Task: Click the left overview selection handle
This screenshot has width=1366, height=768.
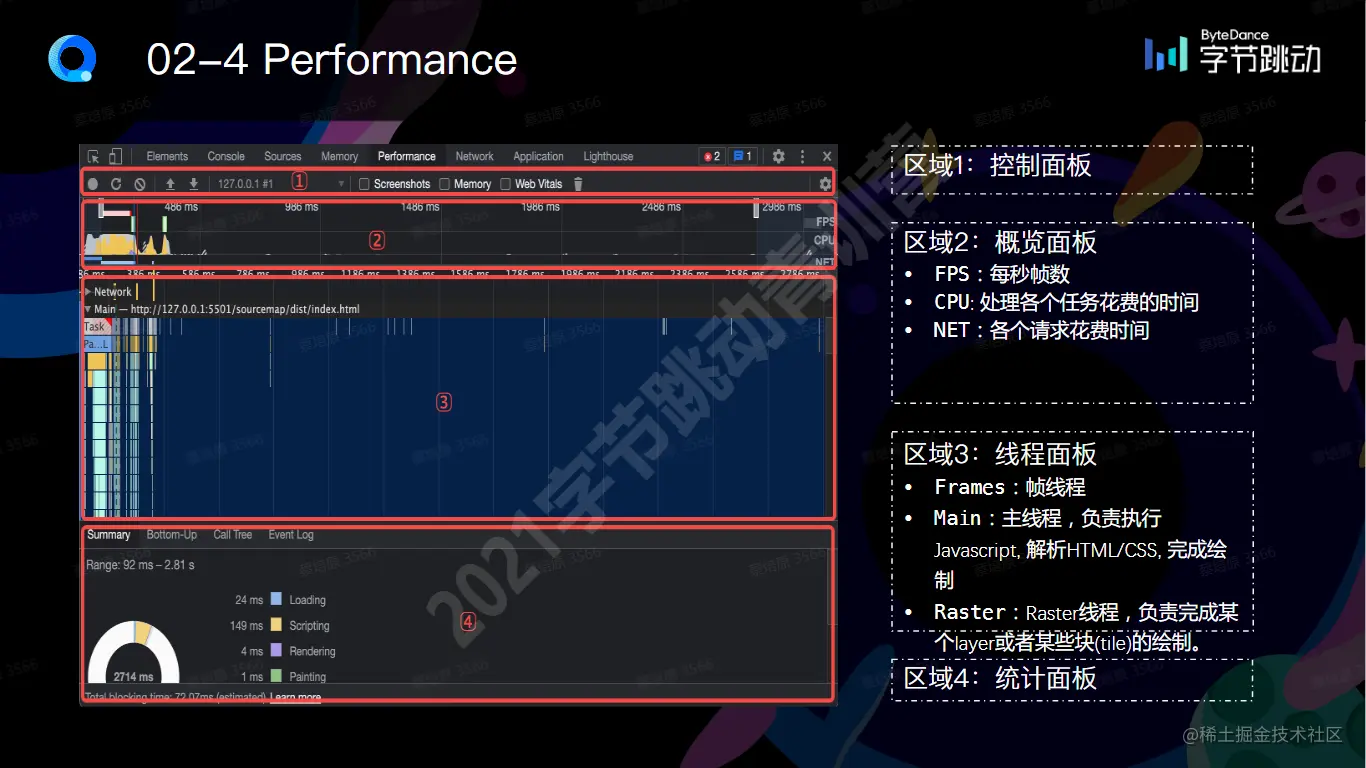Action: click(x=101, y=208)
